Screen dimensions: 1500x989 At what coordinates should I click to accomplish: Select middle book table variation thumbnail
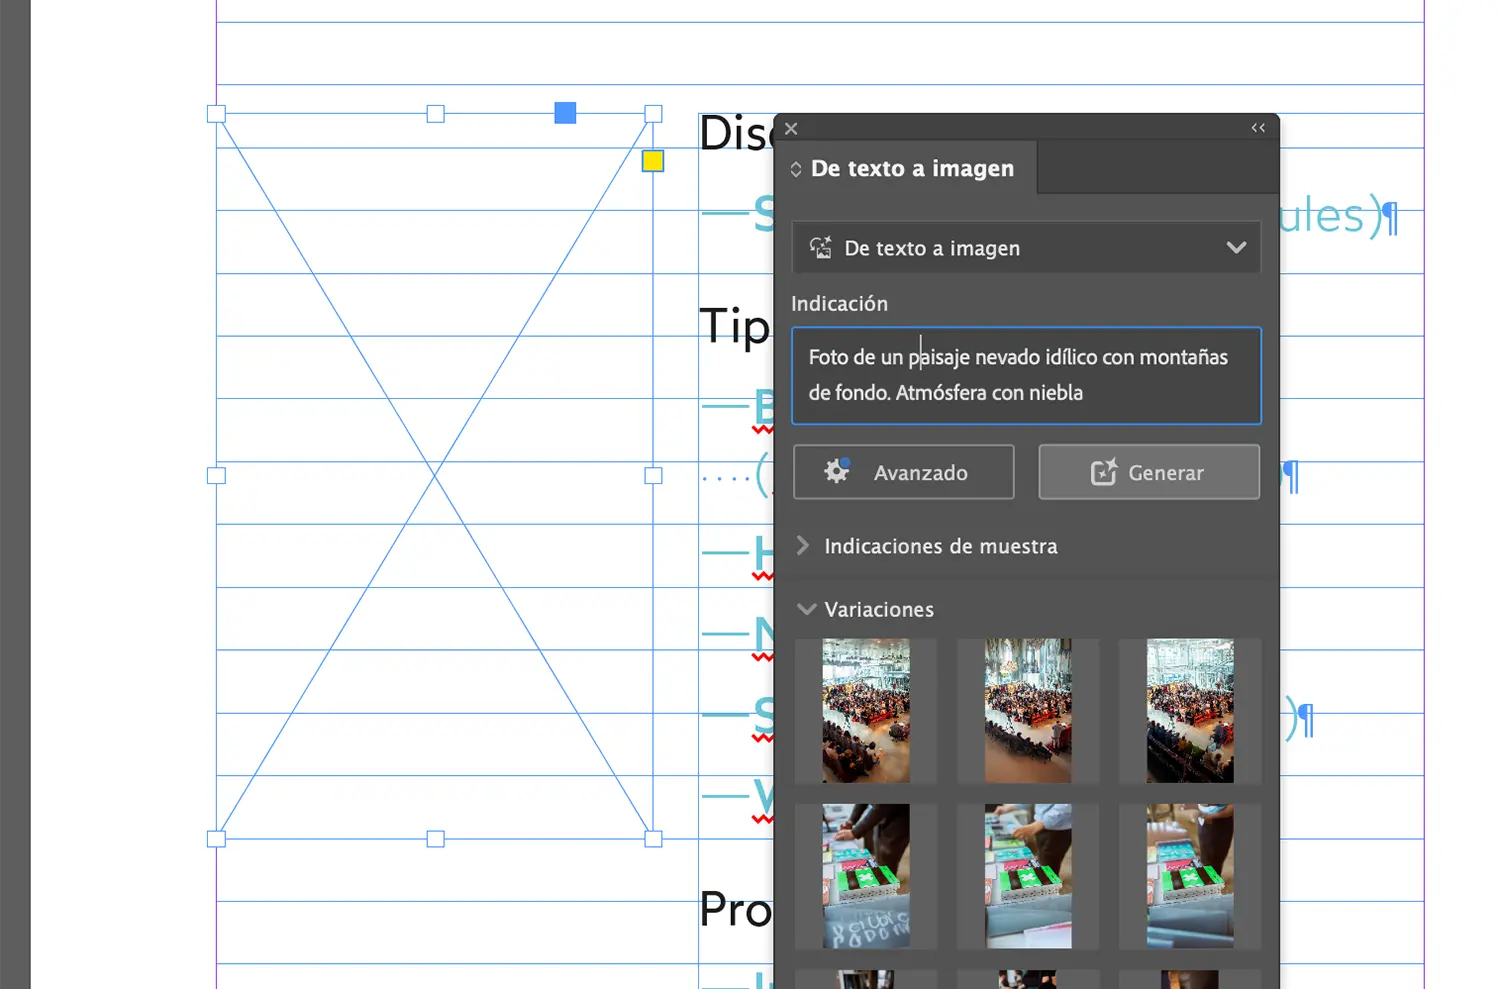1028,876
